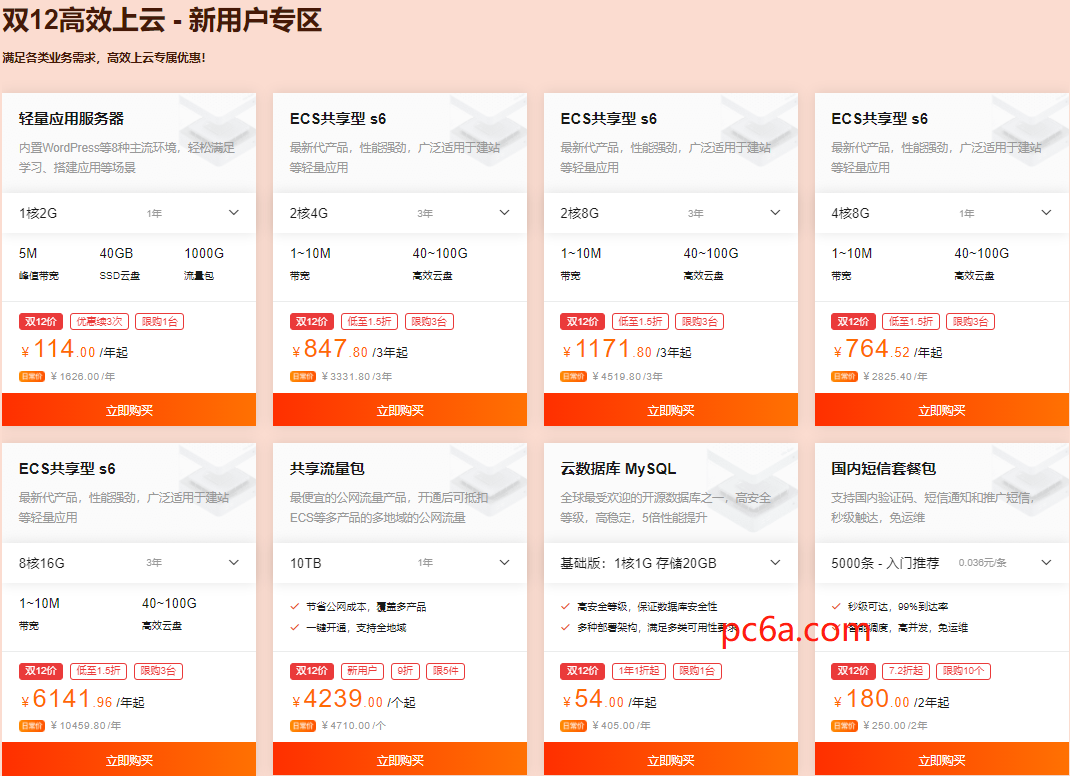Click the ¥3331.80/3年 daily price
Screen dimensions: 1070x776
pyautogui.click(x=357, y=377)
